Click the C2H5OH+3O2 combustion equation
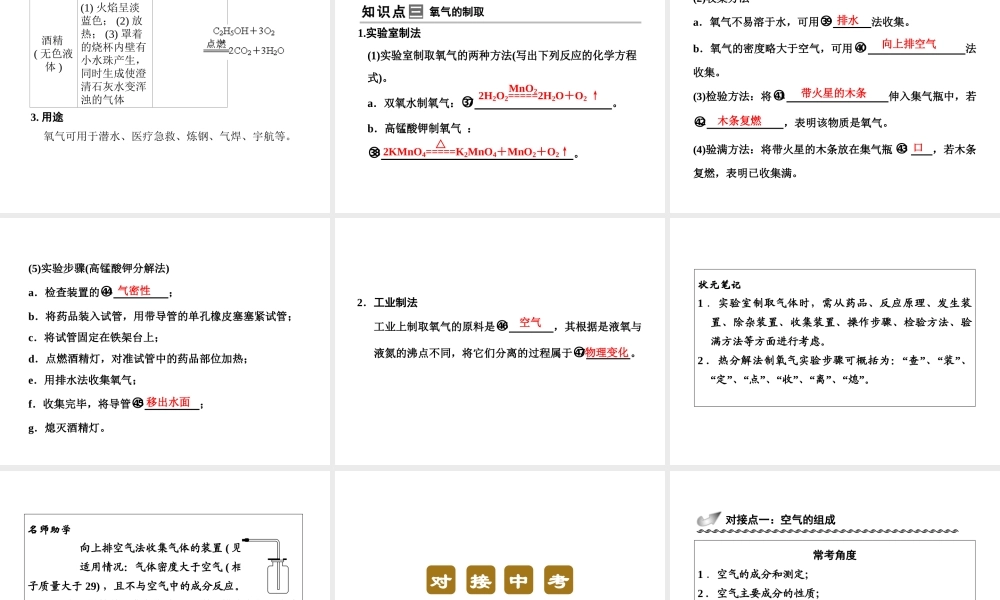Viewport: 1000px width, 600px height. click(245, 41)
